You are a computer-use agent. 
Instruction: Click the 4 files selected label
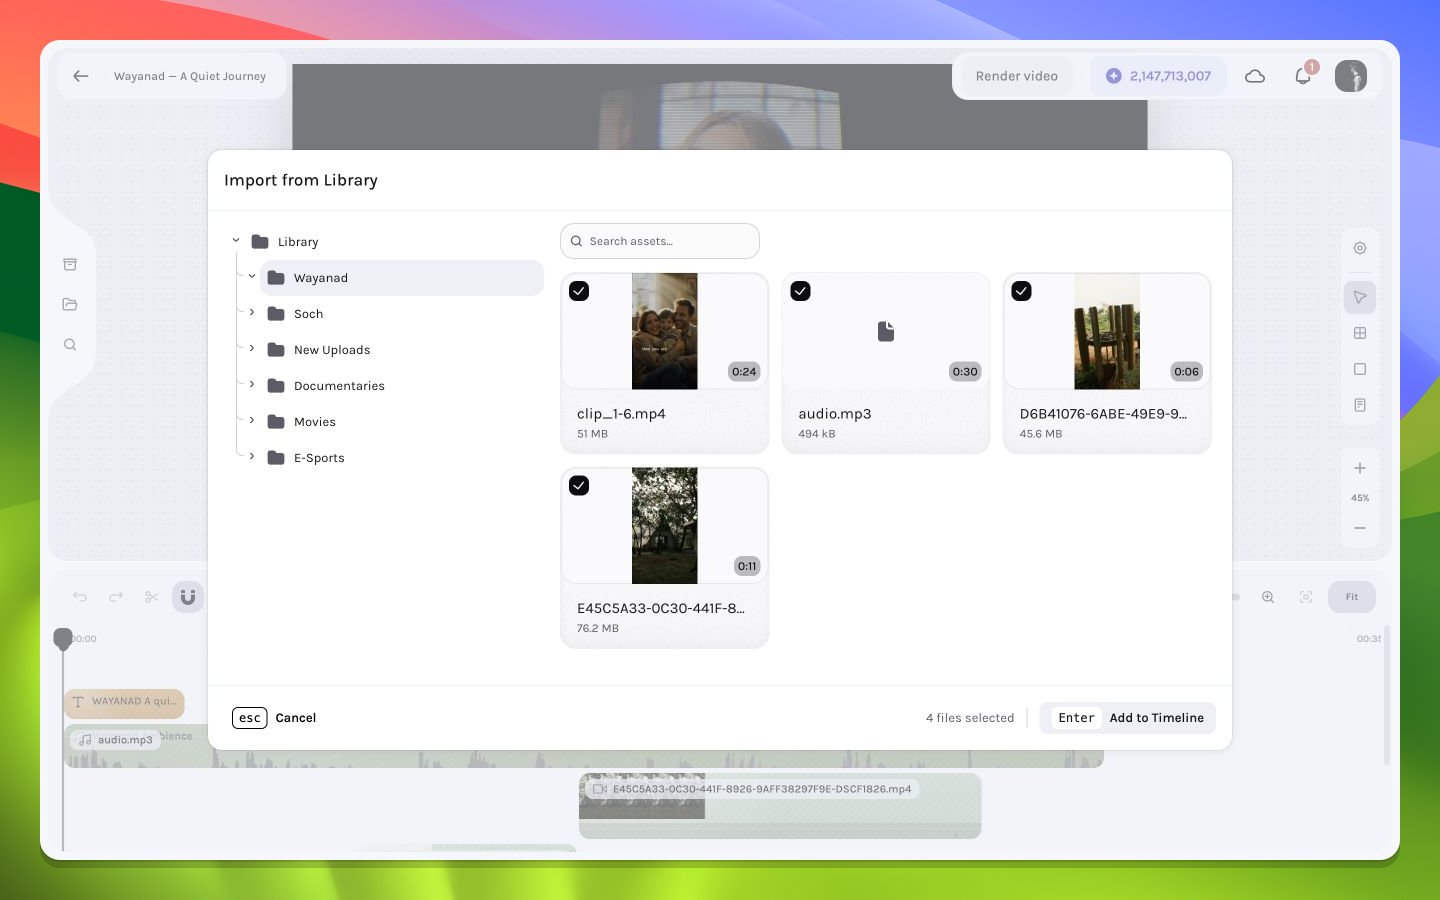(x=970, y=718)
